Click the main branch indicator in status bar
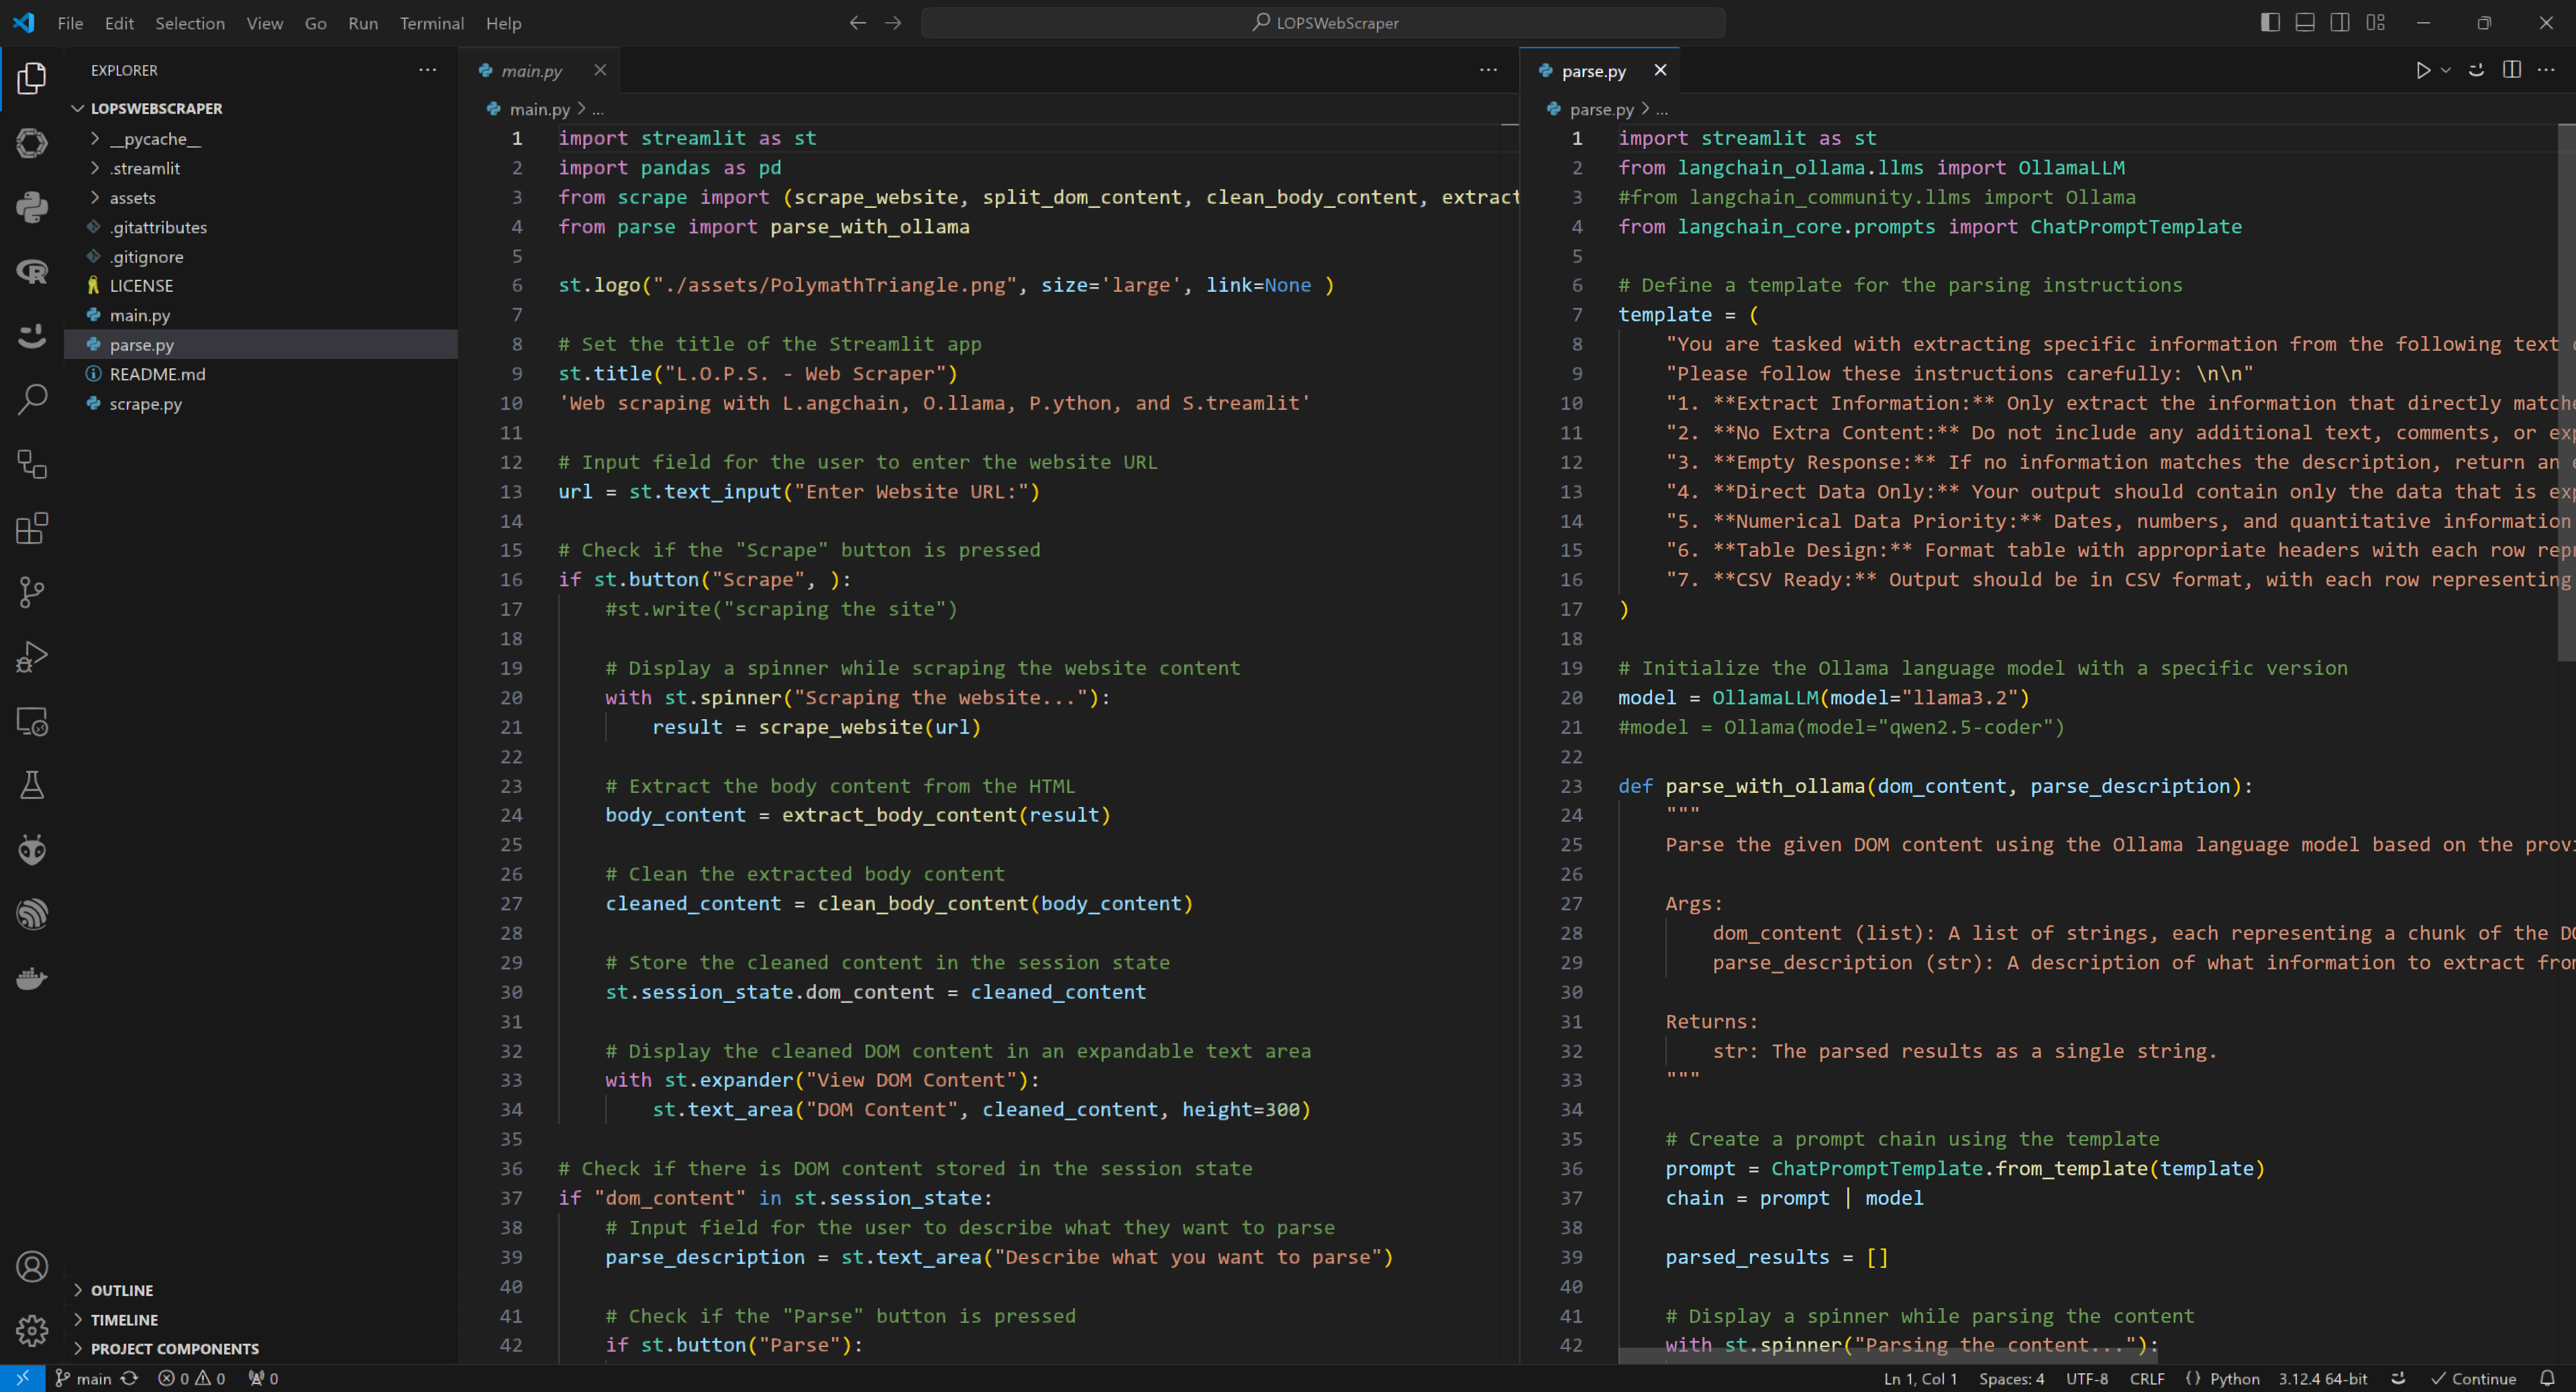 (83, 1378)
